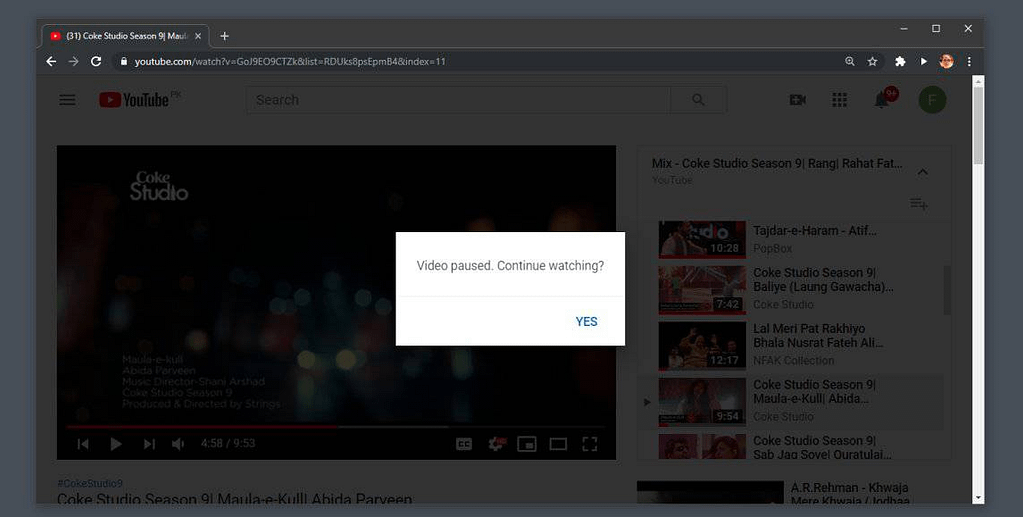Screen dimensions: 1023x517
Task: Bookmark this page with the star
Action: [x=873, y=61]
